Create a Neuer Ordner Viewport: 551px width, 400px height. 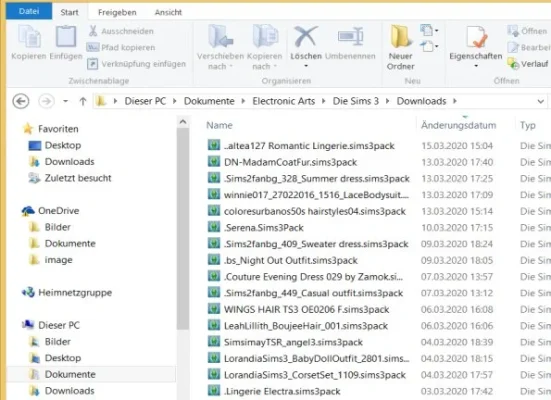point(401,47)
